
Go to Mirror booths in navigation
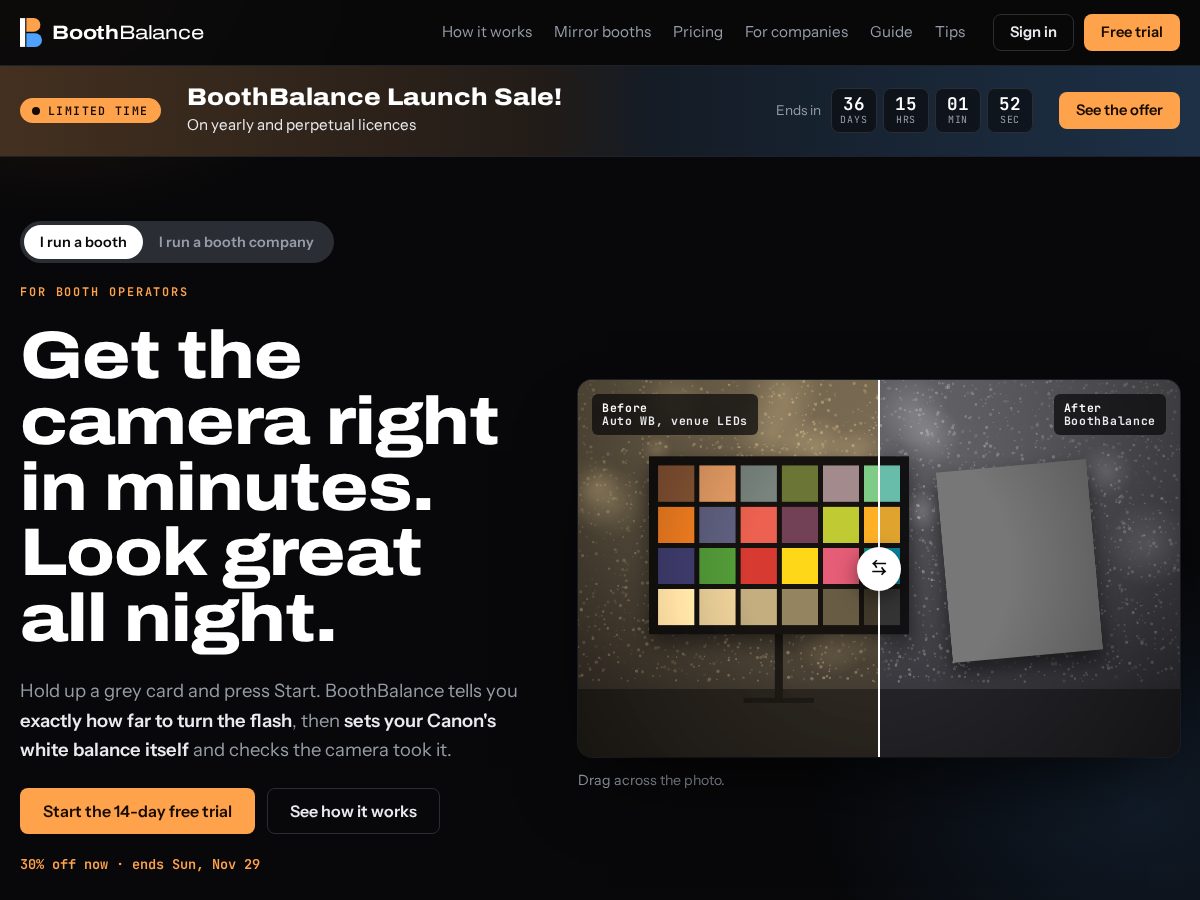(602, 32)
